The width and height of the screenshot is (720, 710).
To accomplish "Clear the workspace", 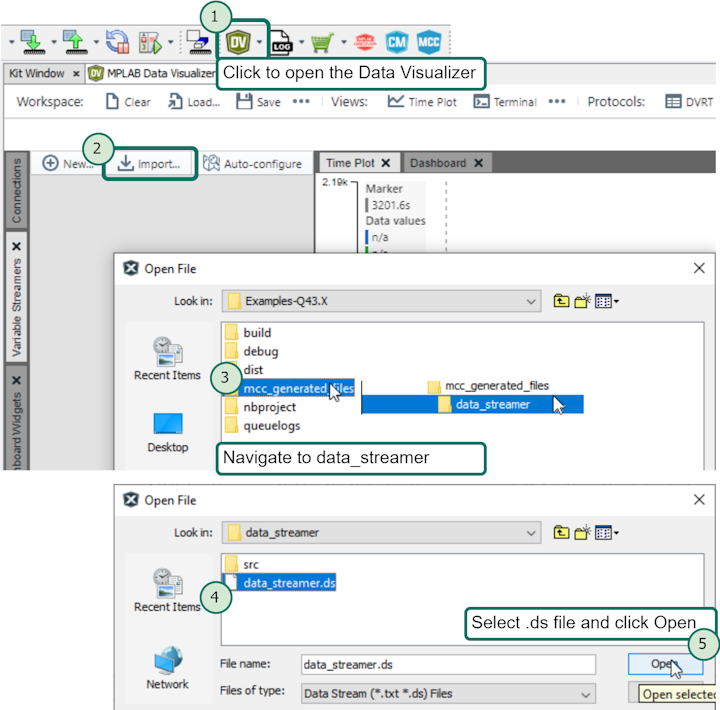I will click(x=128, y=101).
